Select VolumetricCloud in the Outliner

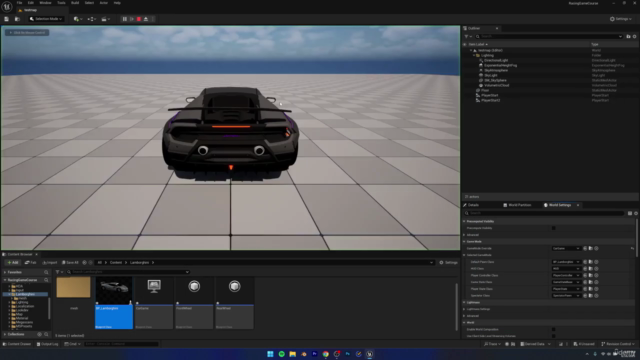497,85
